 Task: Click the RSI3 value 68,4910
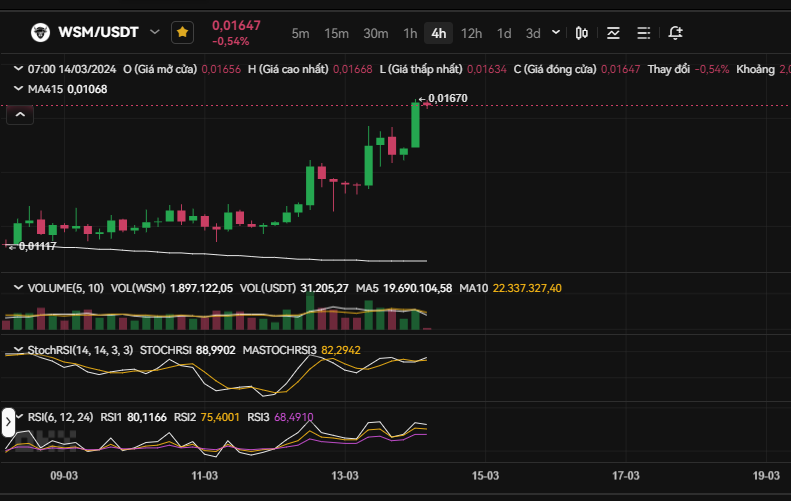(294, 417)
